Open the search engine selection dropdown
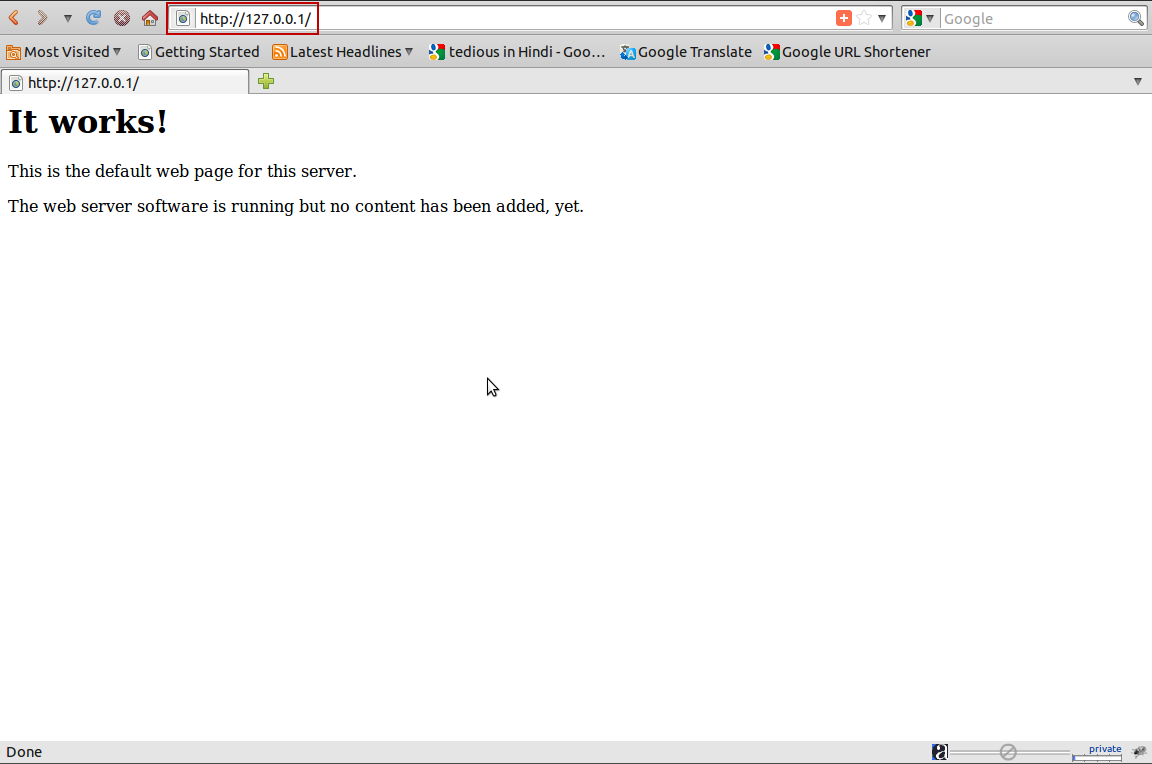This screenshot has height=764, width=1152. 929,17
